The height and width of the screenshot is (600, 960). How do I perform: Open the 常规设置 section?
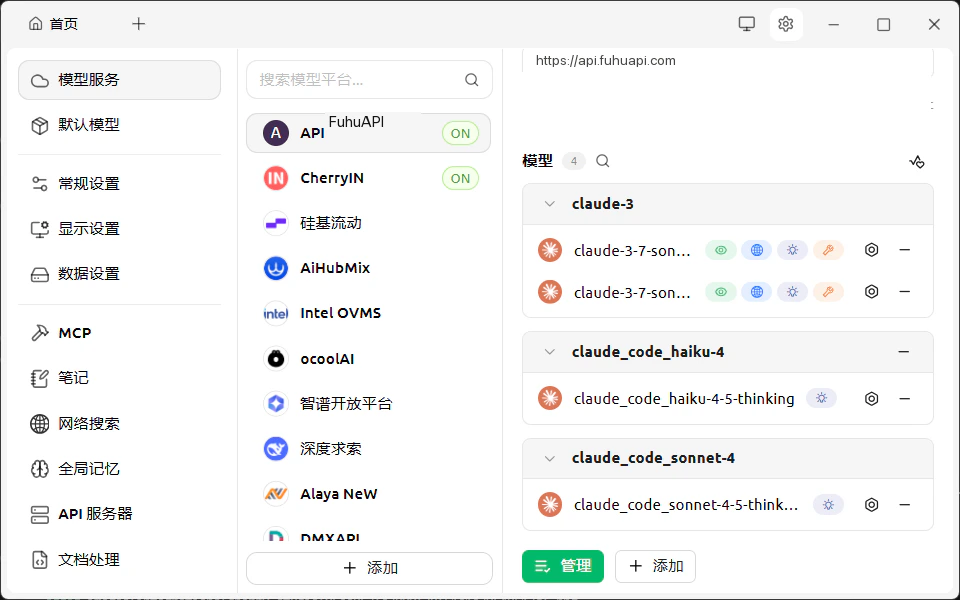(119, 184)
